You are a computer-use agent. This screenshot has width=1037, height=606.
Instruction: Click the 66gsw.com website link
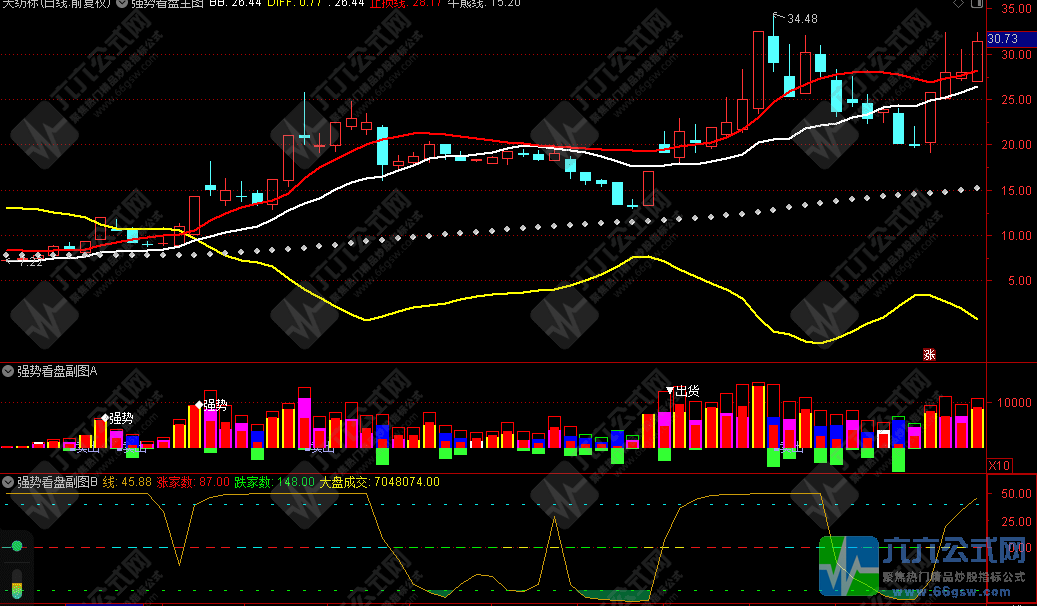pos(958,590)
